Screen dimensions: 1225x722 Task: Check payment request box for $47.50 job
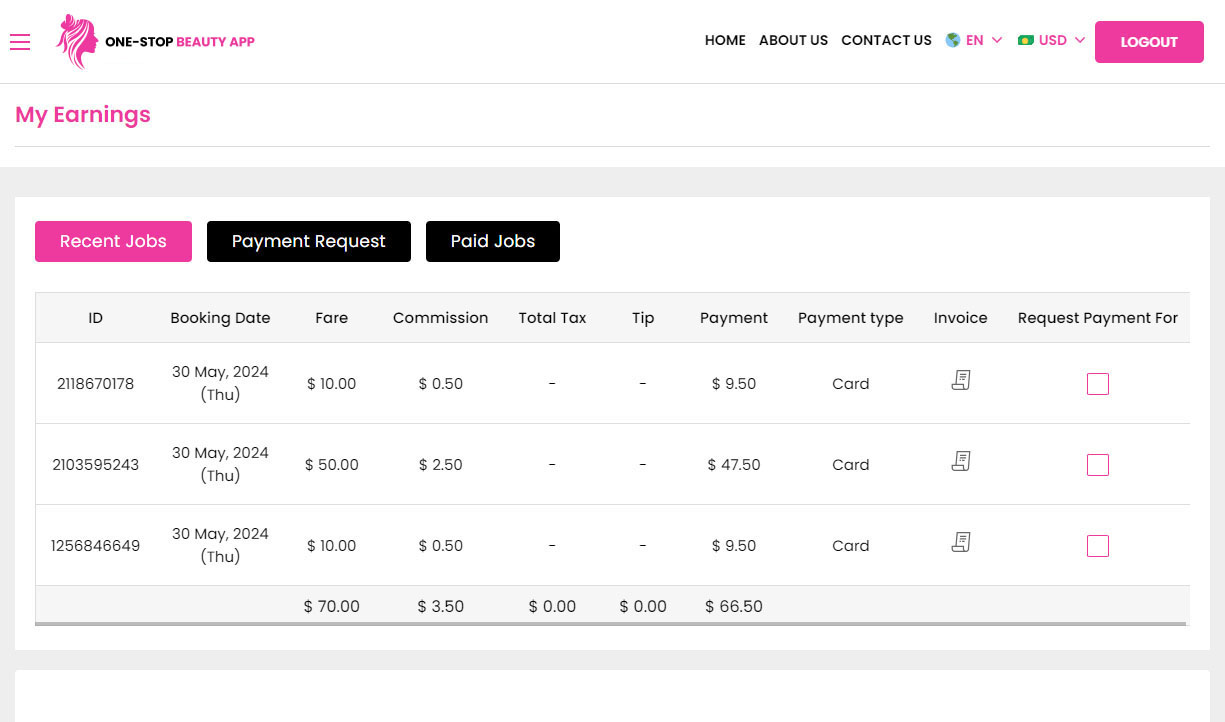(x=1098, y=465)
